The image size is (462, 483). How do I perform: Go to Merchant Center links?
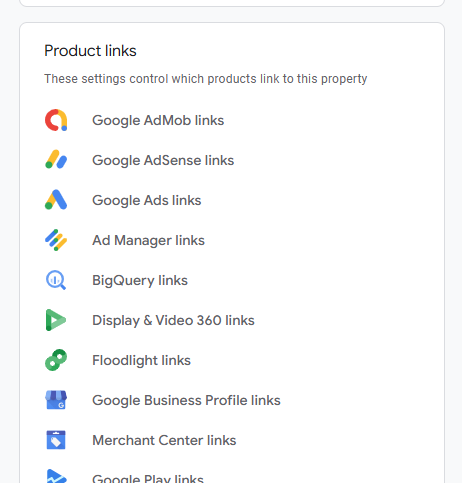(x=164, y=440)
